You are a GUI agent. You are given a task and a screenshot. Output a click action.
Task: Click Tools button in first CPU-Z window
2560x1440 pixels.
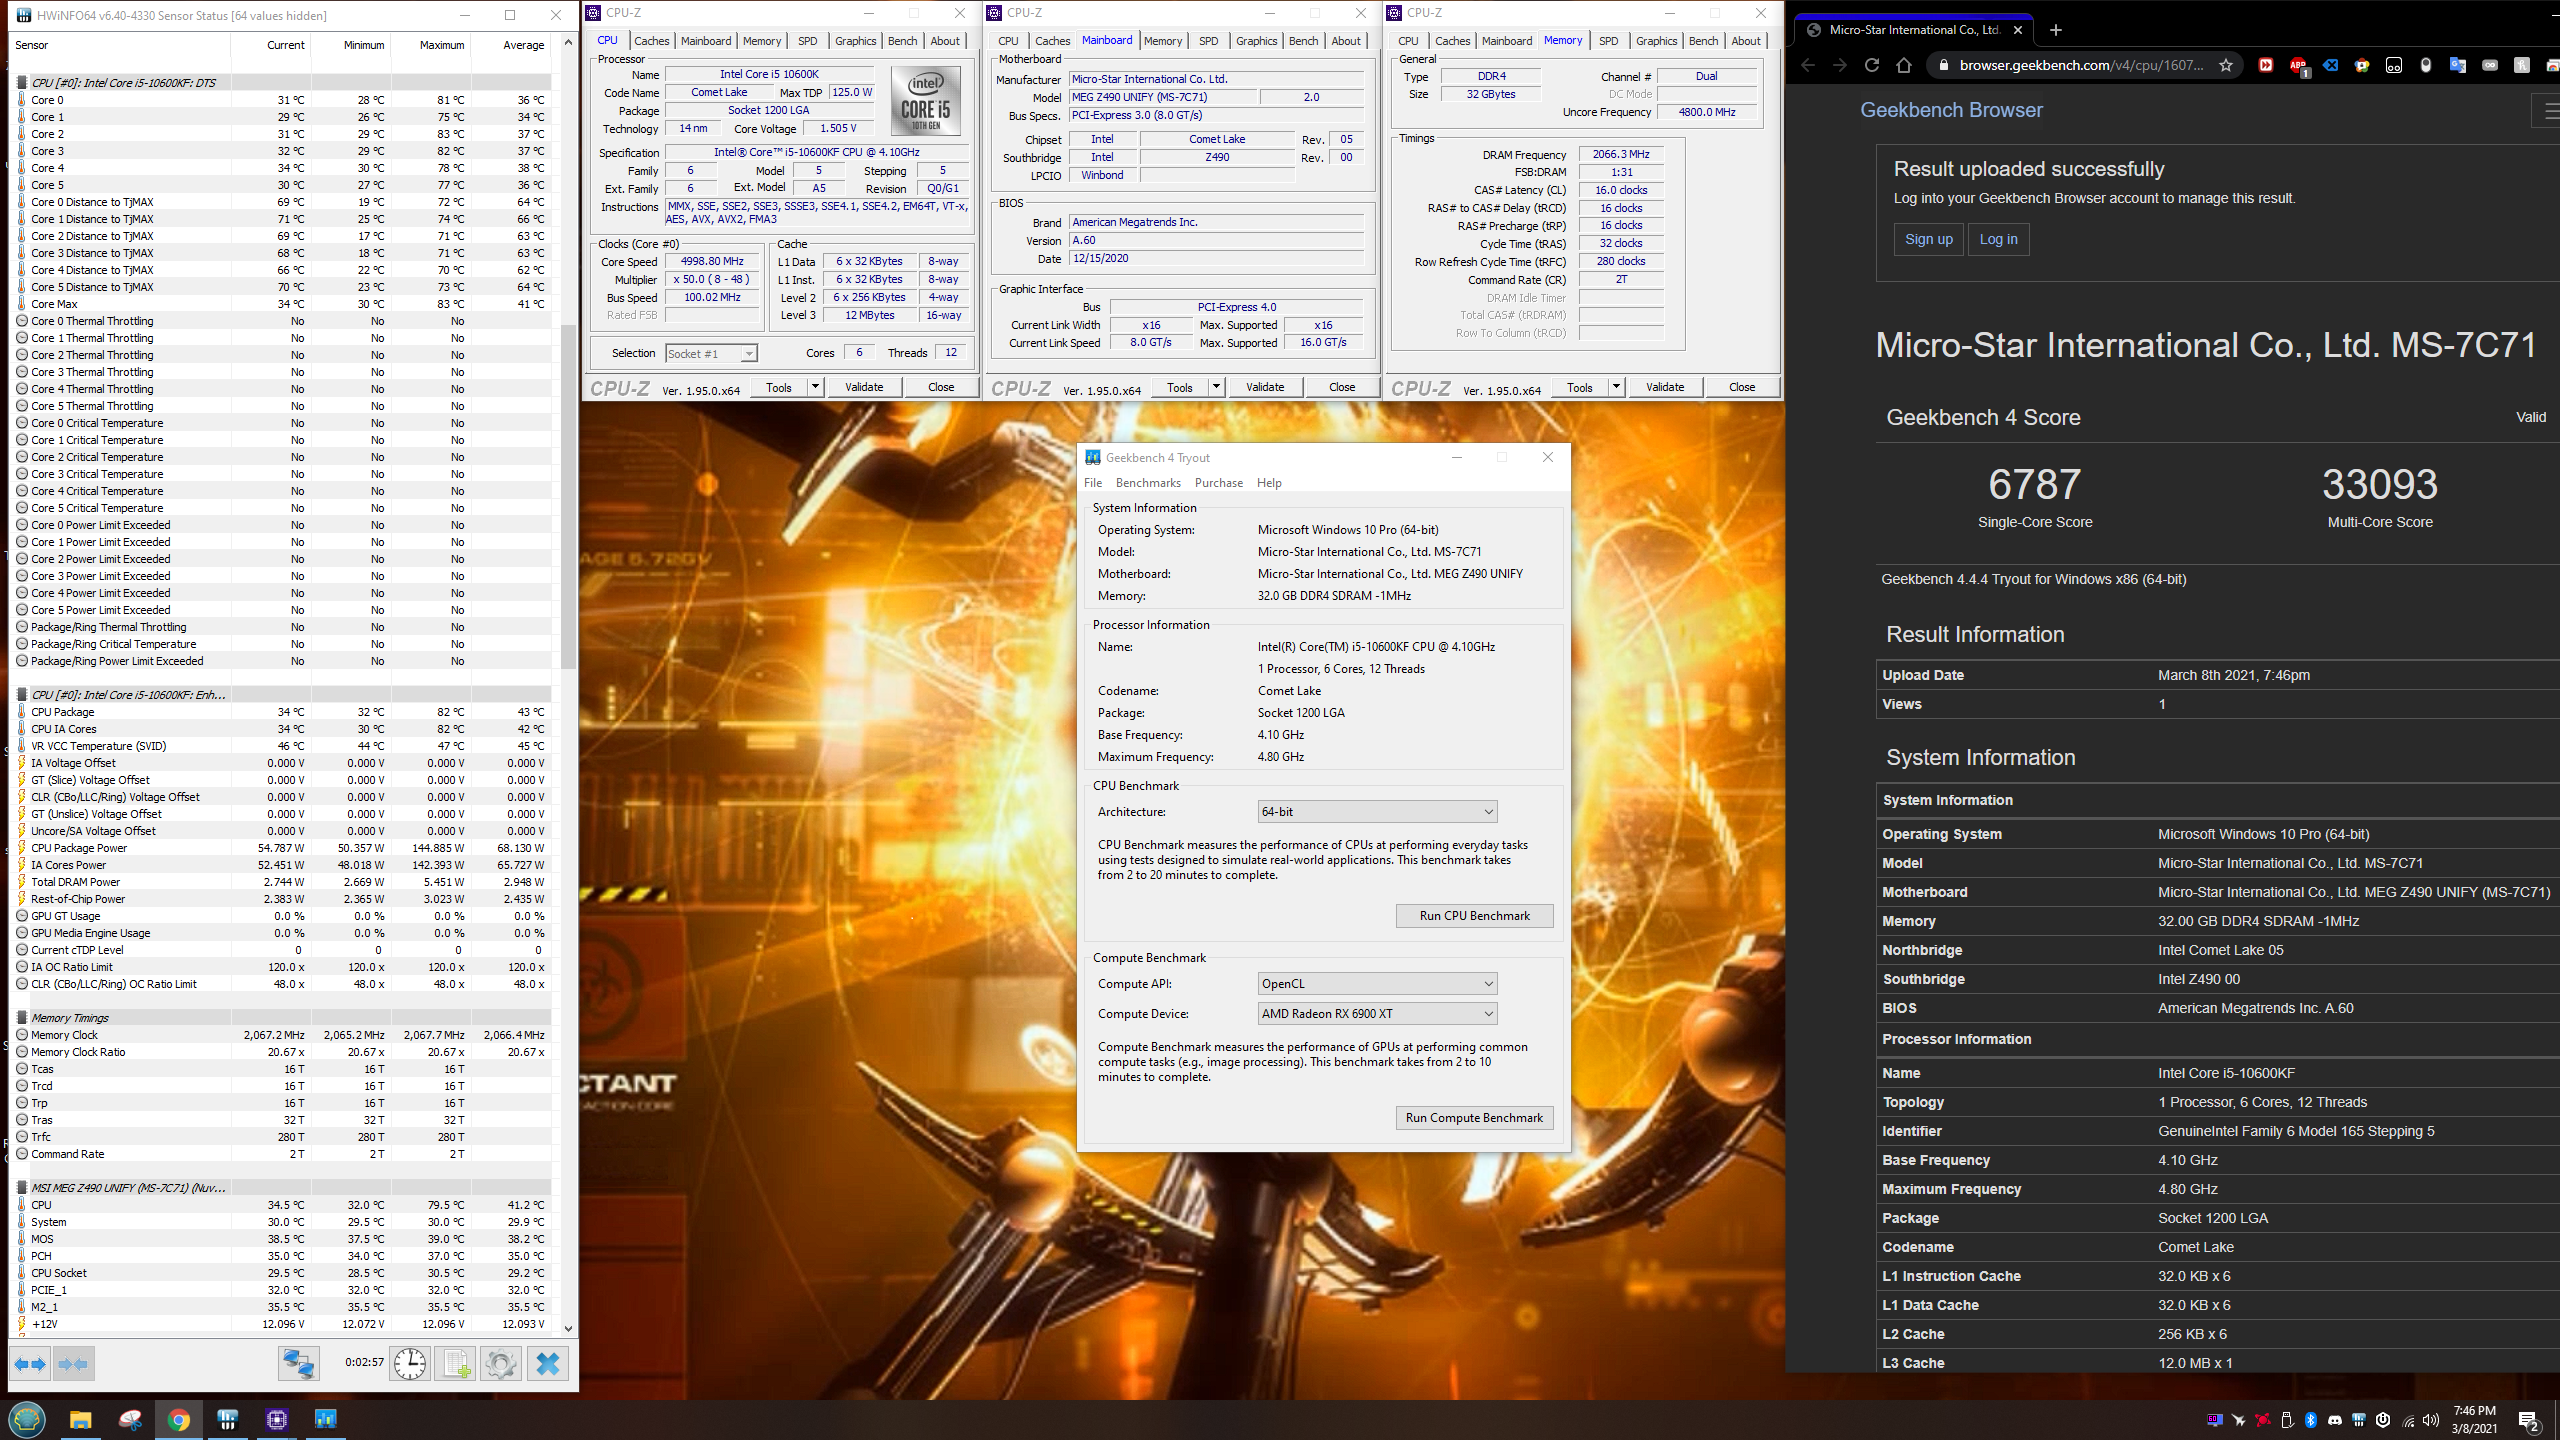pyautogui.click(x=779, y=387)
